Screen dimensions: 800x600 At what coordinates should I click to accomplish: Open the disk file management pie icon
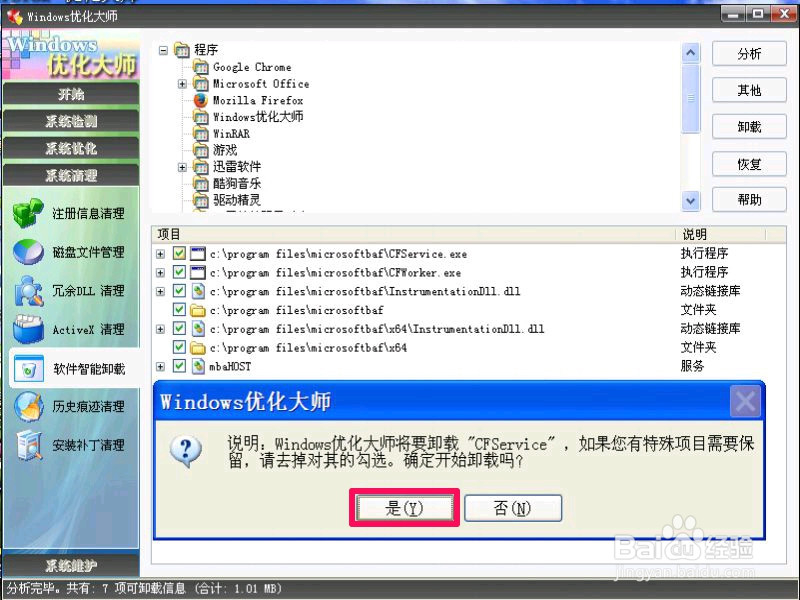click(28, 252)
